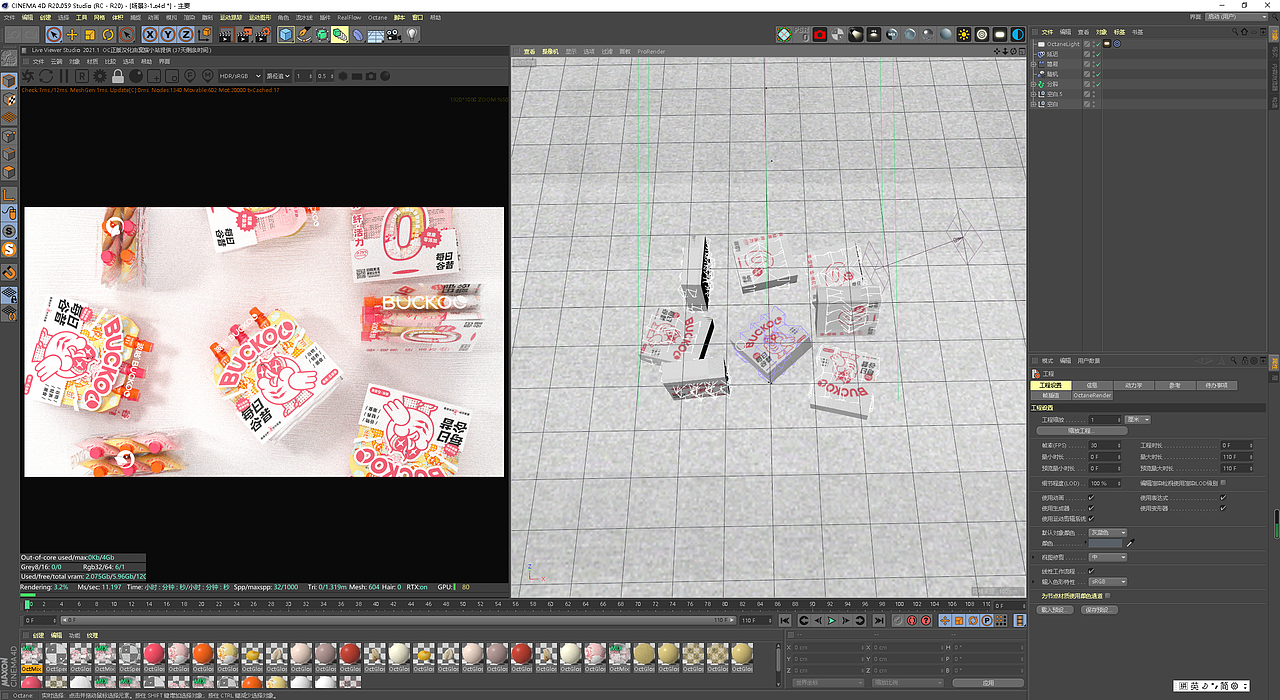The width and height of the screenshot is (1280, 700).
Task: Click the Octane red camera icon
Action: 820,34
